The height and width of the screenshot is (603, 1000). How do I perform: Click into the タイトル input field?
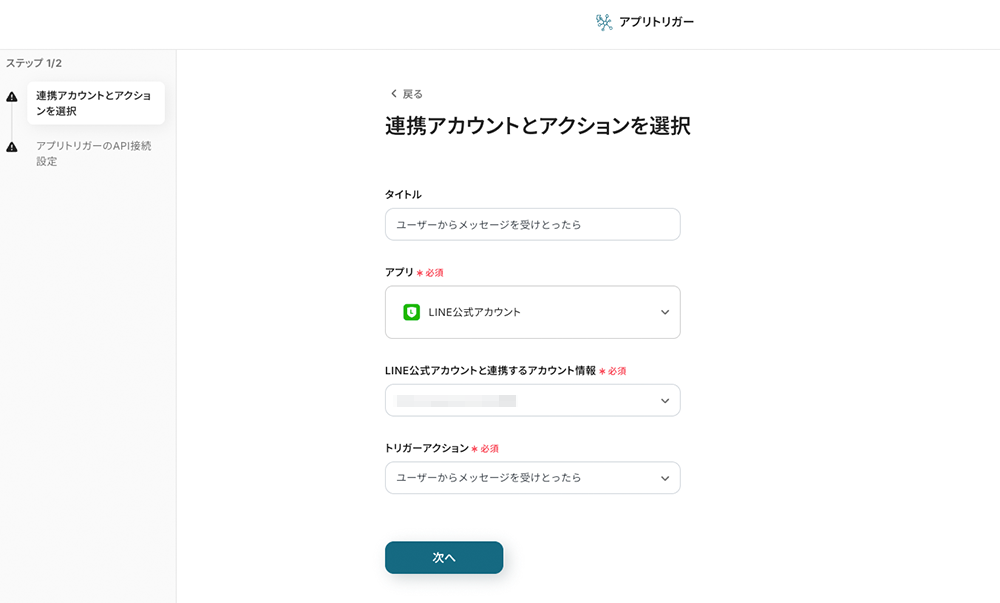(x=532, y=224)
